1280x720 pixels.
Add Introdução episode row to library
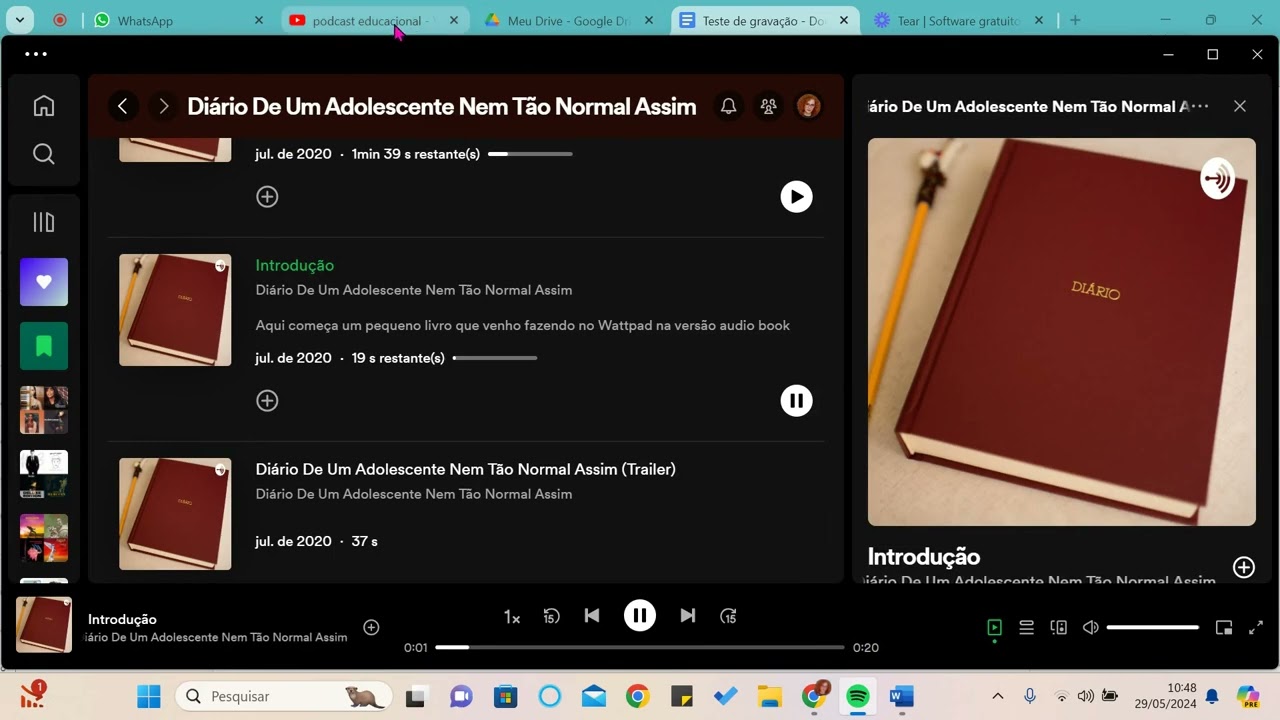pyautogui.click(x=267, y=401)
